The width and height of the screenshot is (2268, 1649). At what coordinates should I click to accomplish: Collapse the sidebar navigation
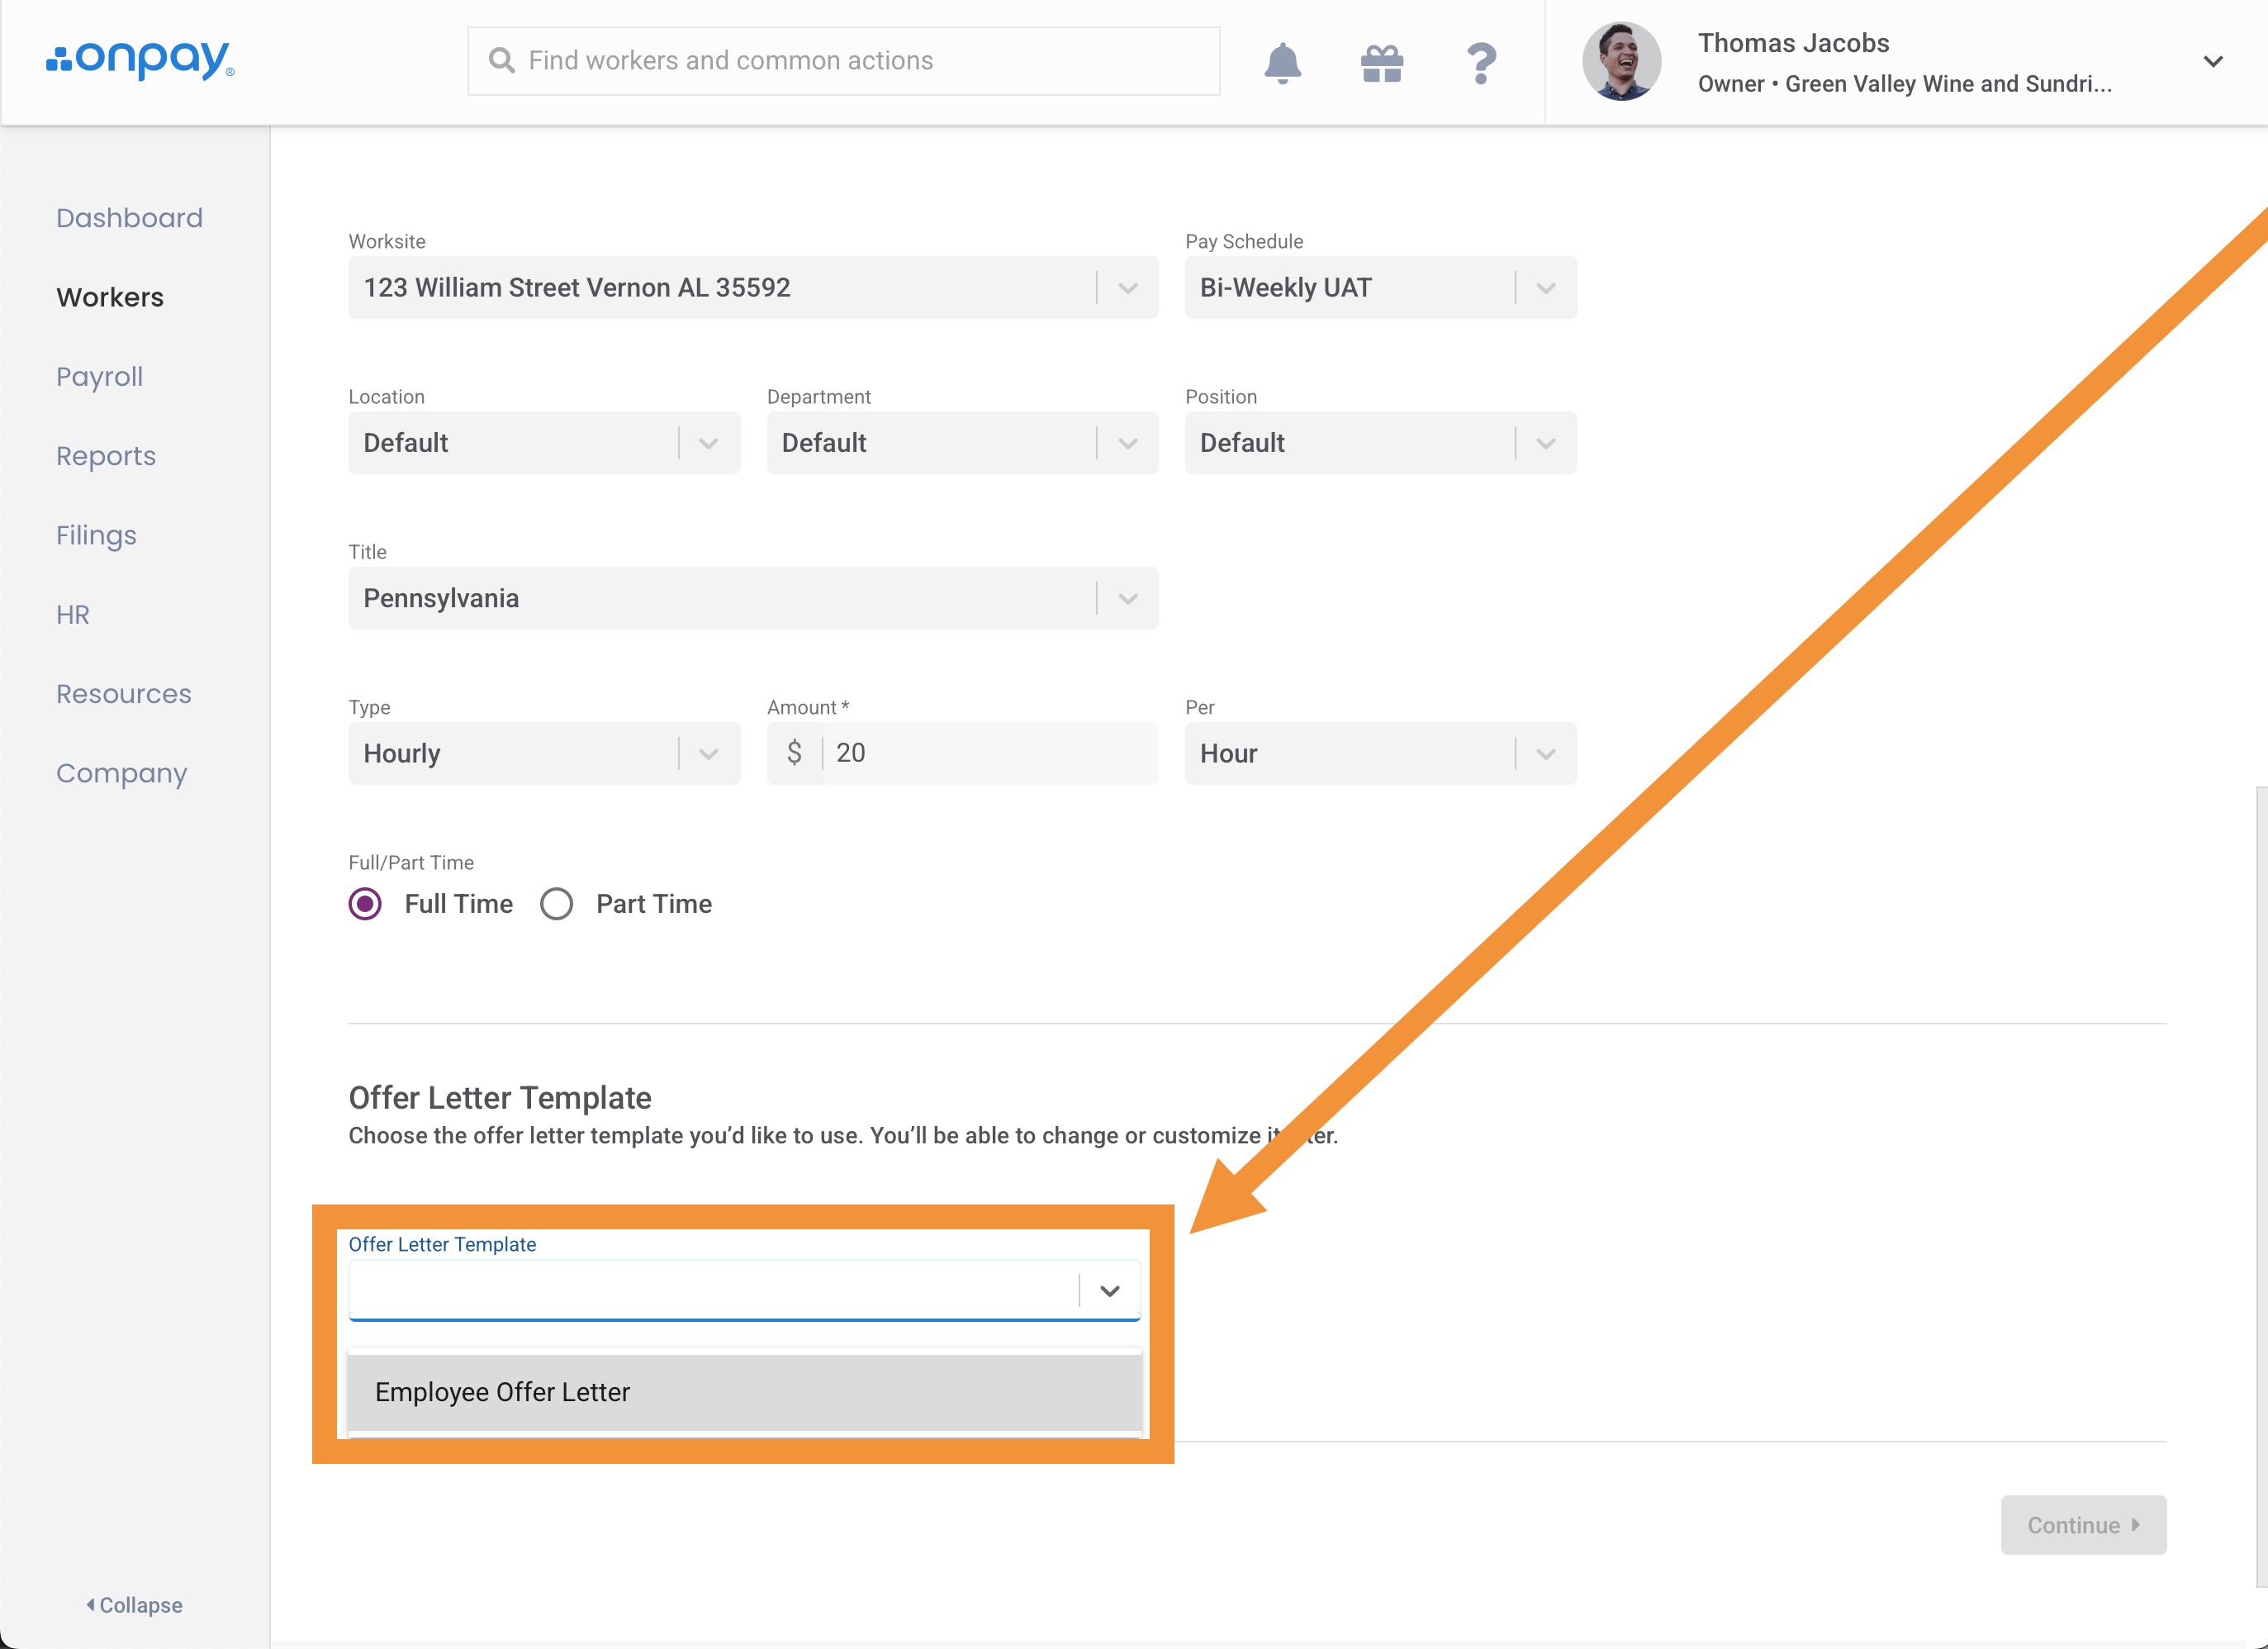134,1604
